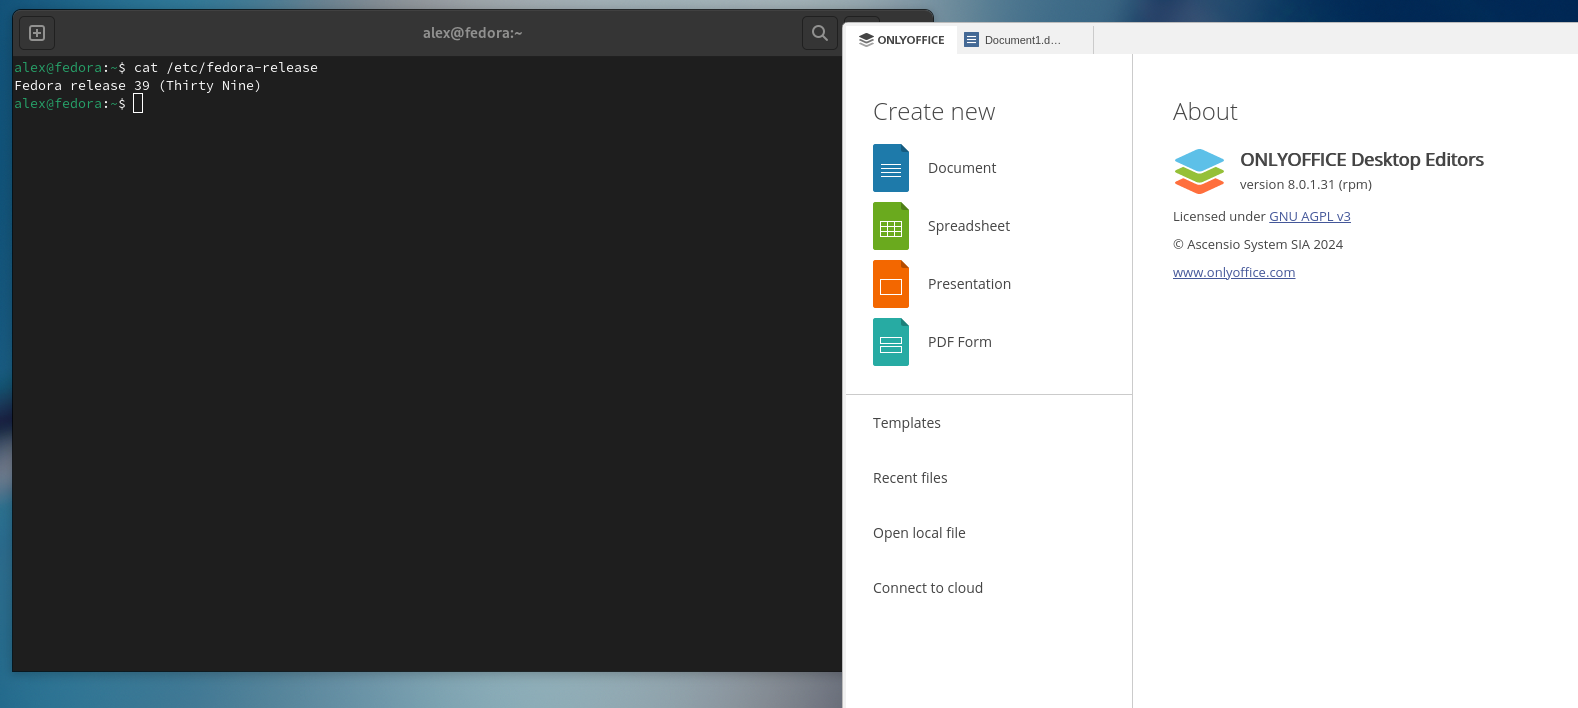Click the green Spreadsheet file icon
Viewport: 1578px width, 708px height.
click(x=891, y=226)
